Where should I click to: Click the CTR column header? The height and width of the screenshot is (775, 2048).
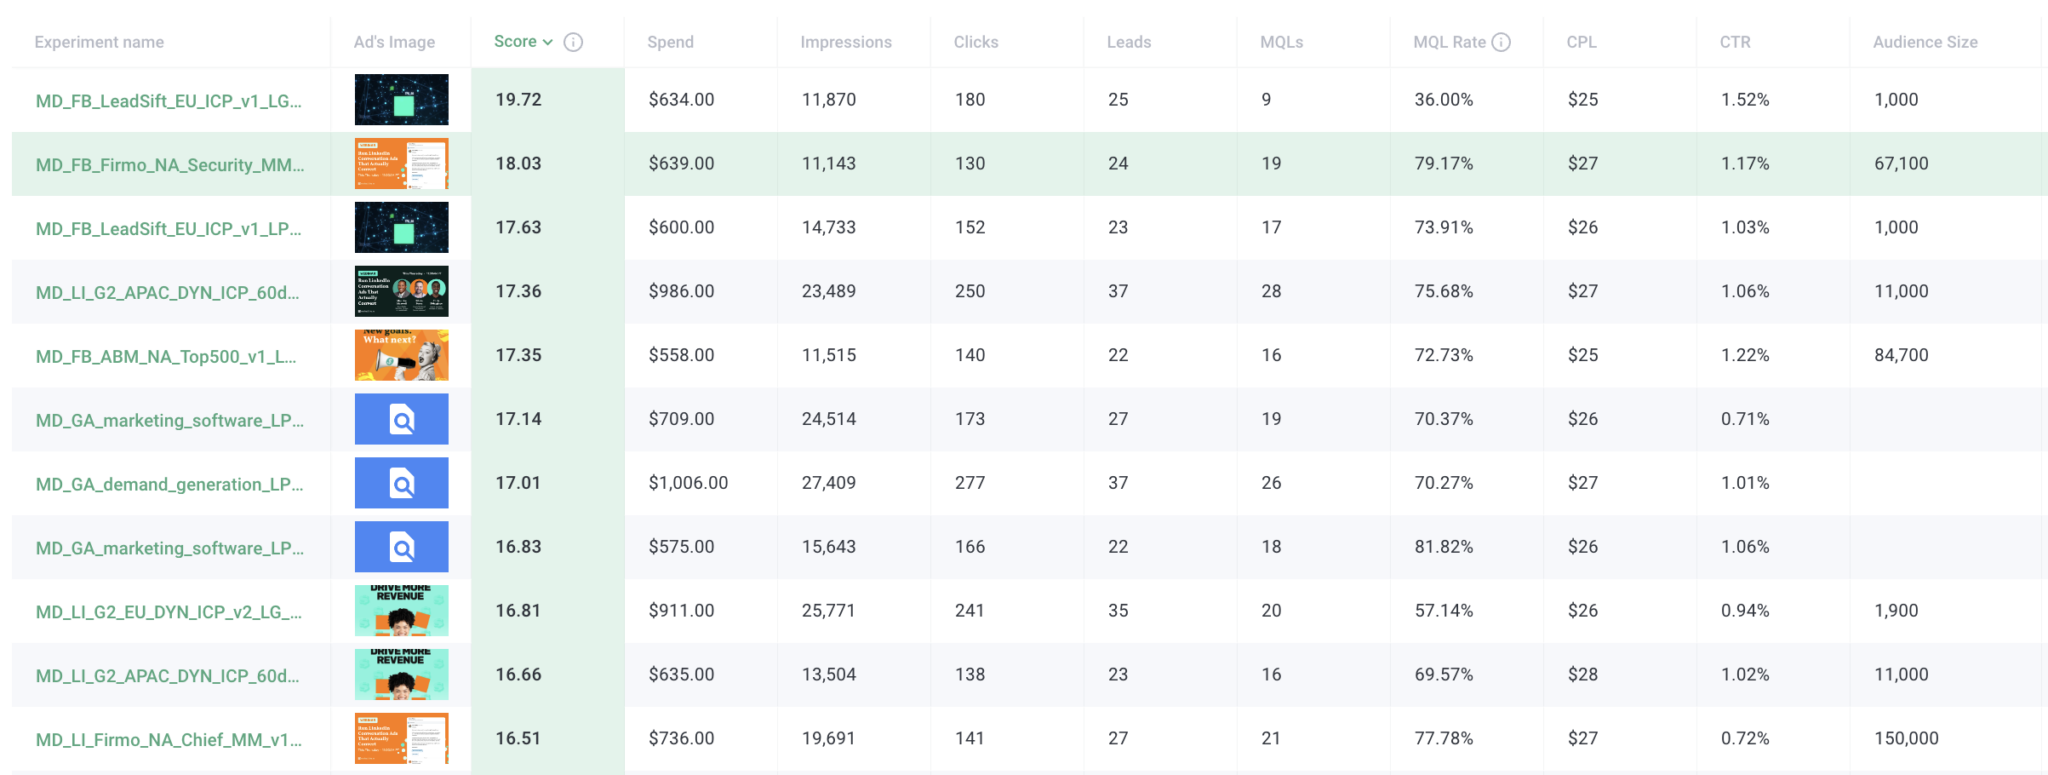pyautogui.click(x=1734, y=42)
